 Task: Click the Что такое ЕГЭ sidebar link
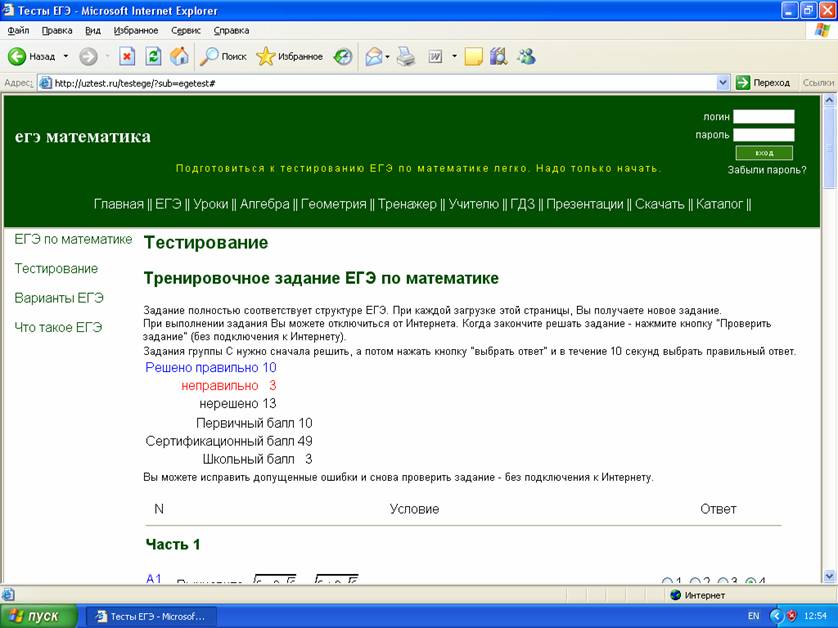[58, 327]
